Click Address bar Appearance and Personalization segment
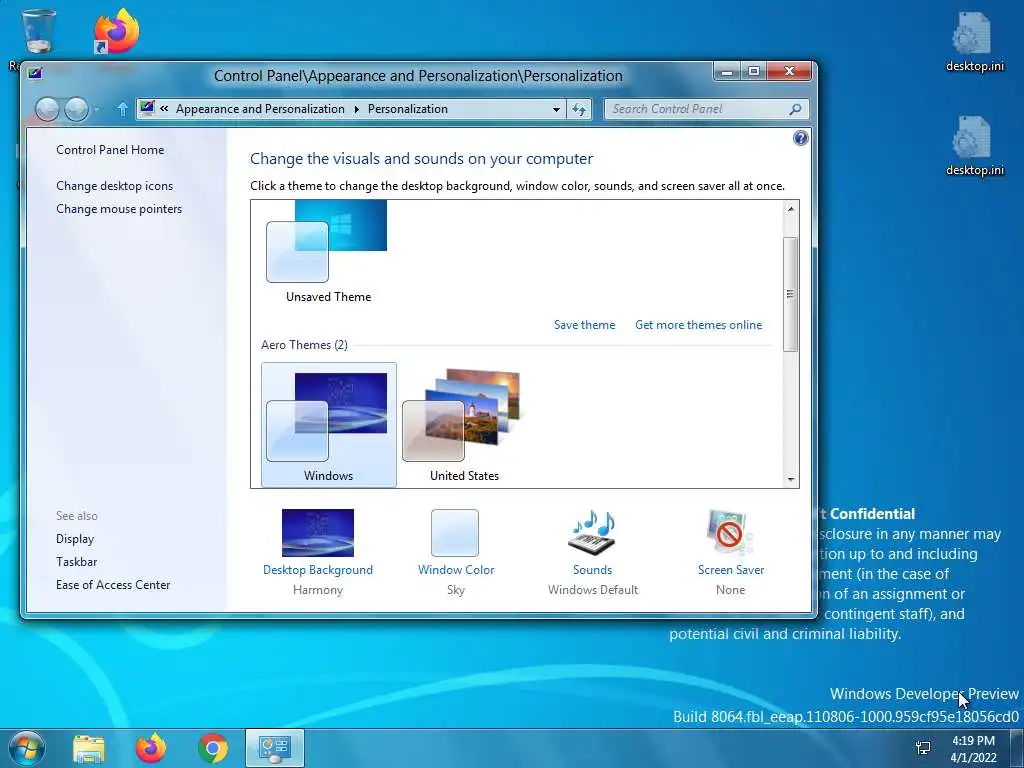 260,109
